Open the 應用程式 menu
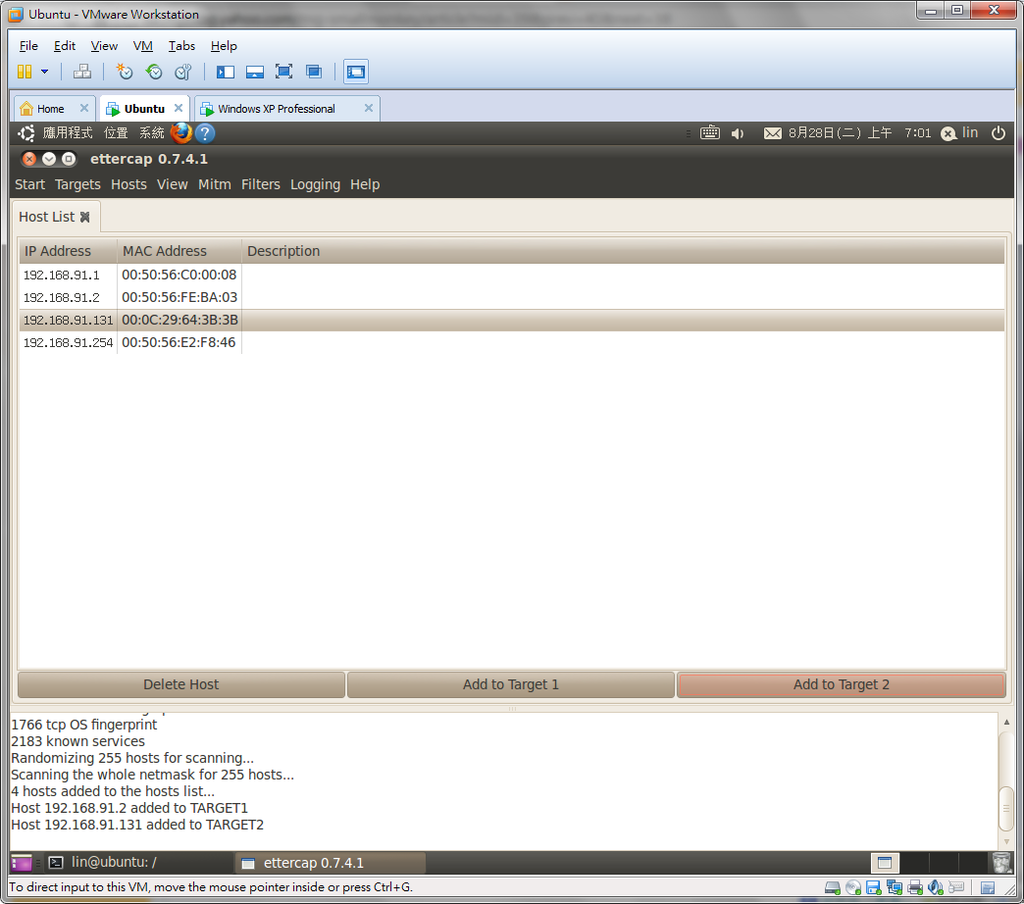This screenshot has height=904, width=1024. pyautogui.click(x=67, y=133)
